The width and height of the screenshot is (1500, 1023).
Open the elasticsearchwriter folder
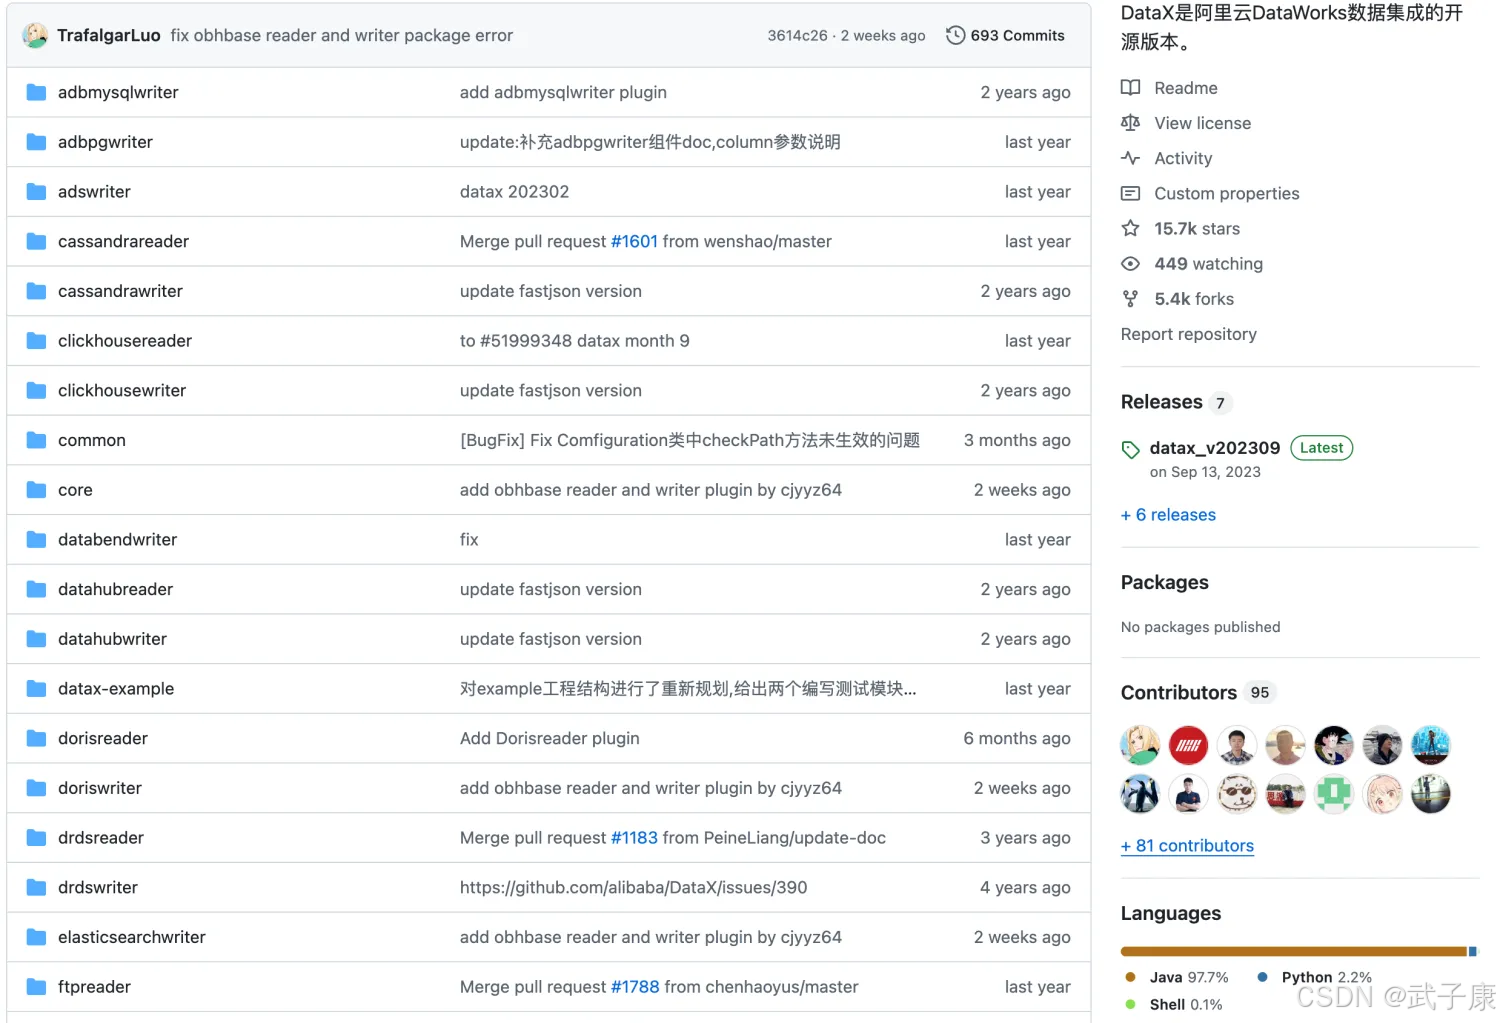coord(132,937)
